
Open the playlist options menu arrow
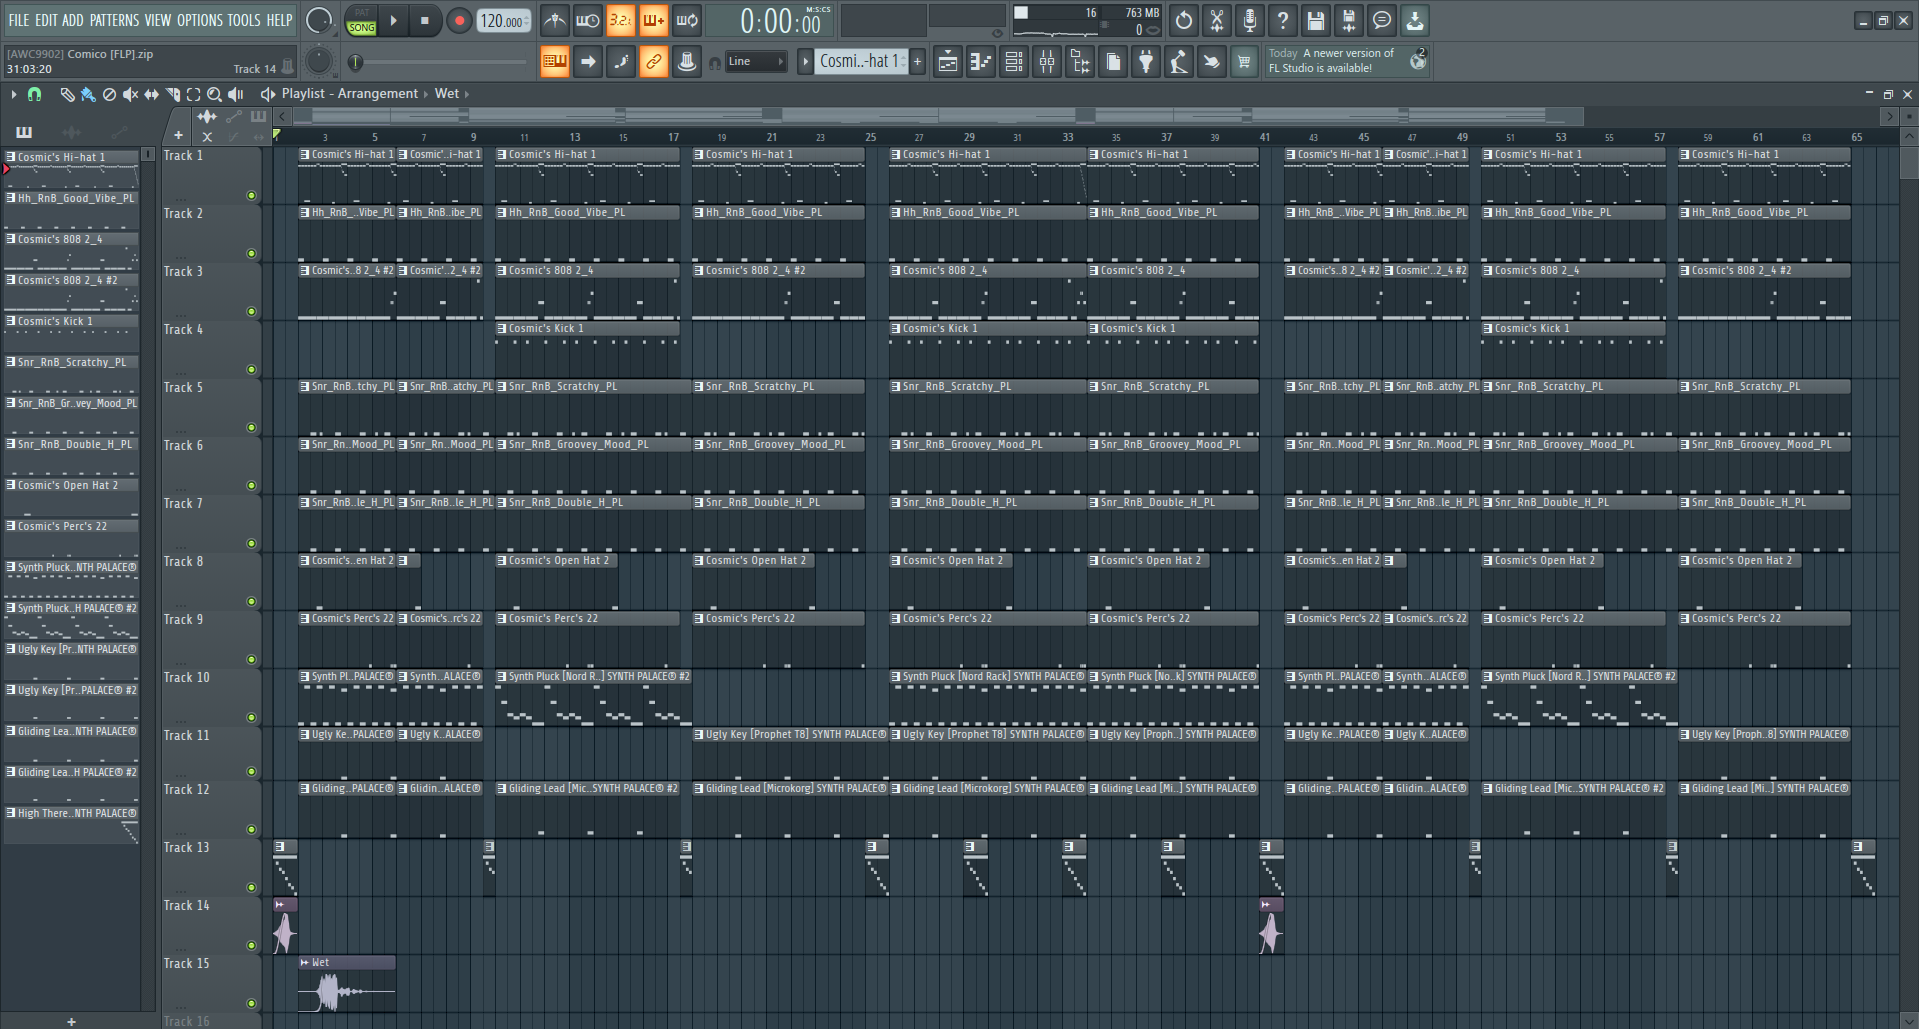(x=13, y=94)
